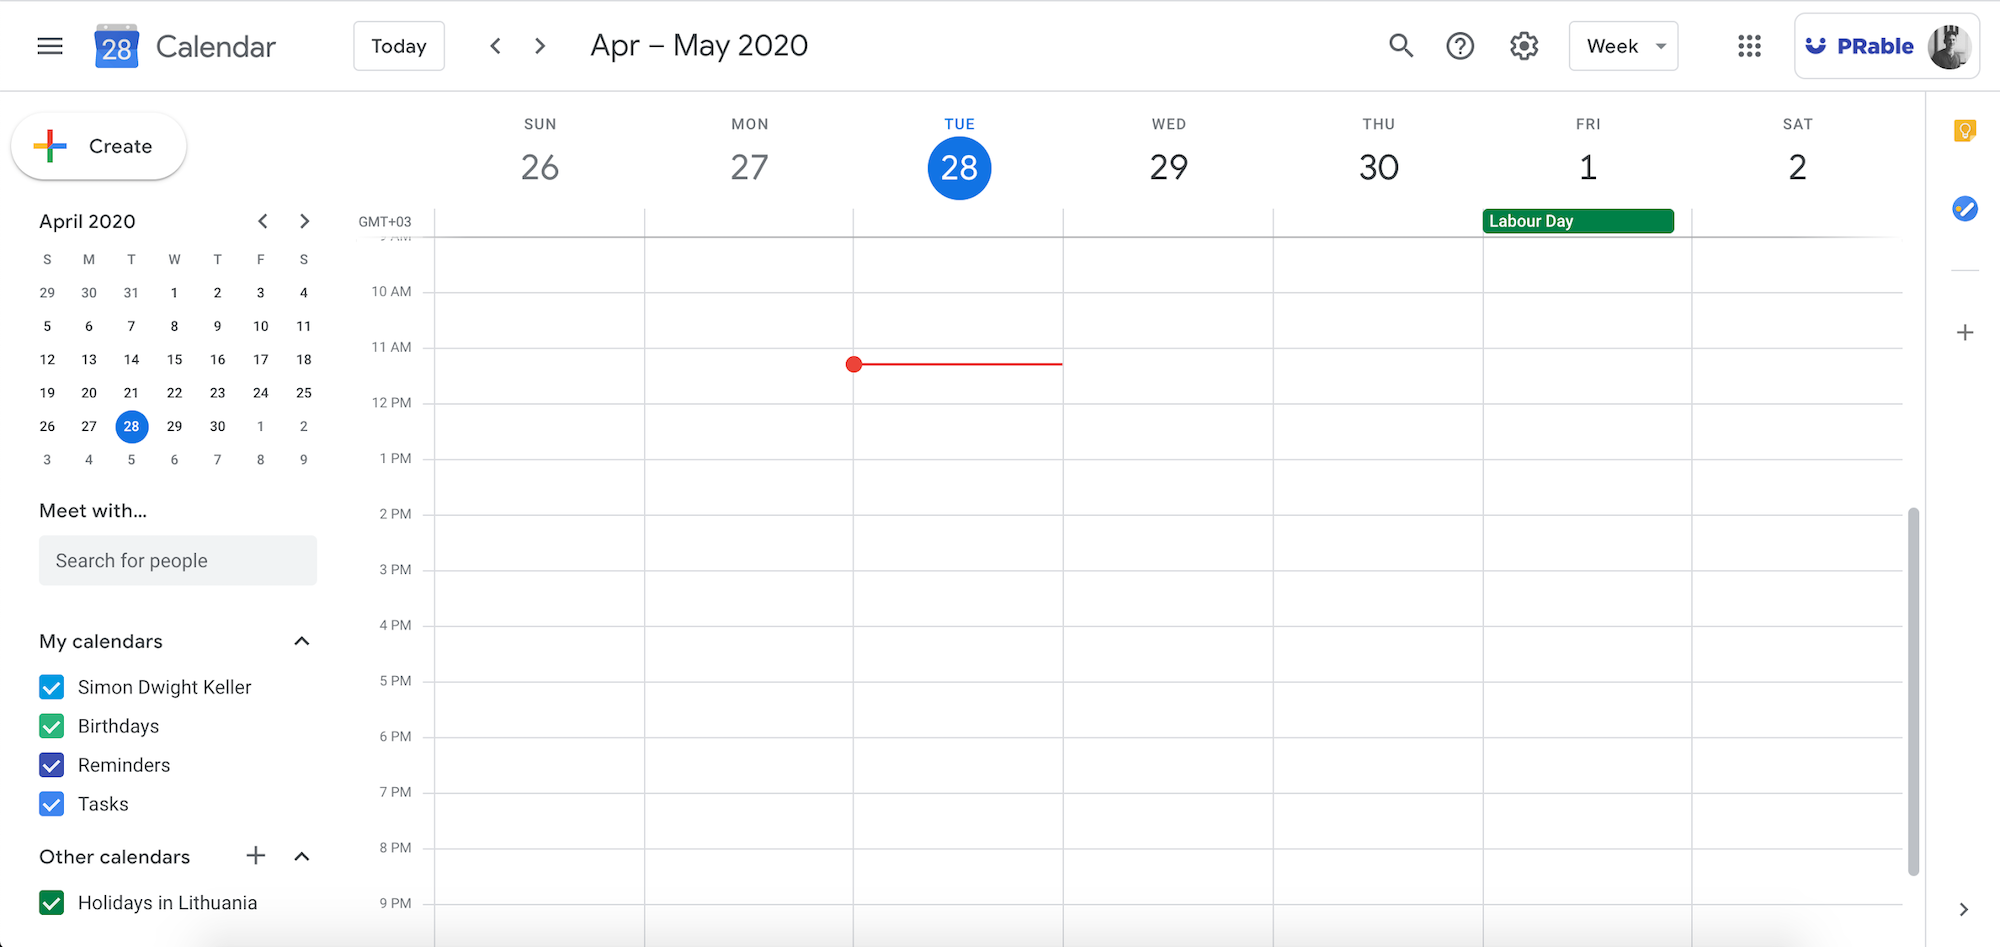Viewport: 2000px width, 947px height.
Task: Click the April 2020 mini calendar title
Action: pyautogui.click(x=87, y=221)
